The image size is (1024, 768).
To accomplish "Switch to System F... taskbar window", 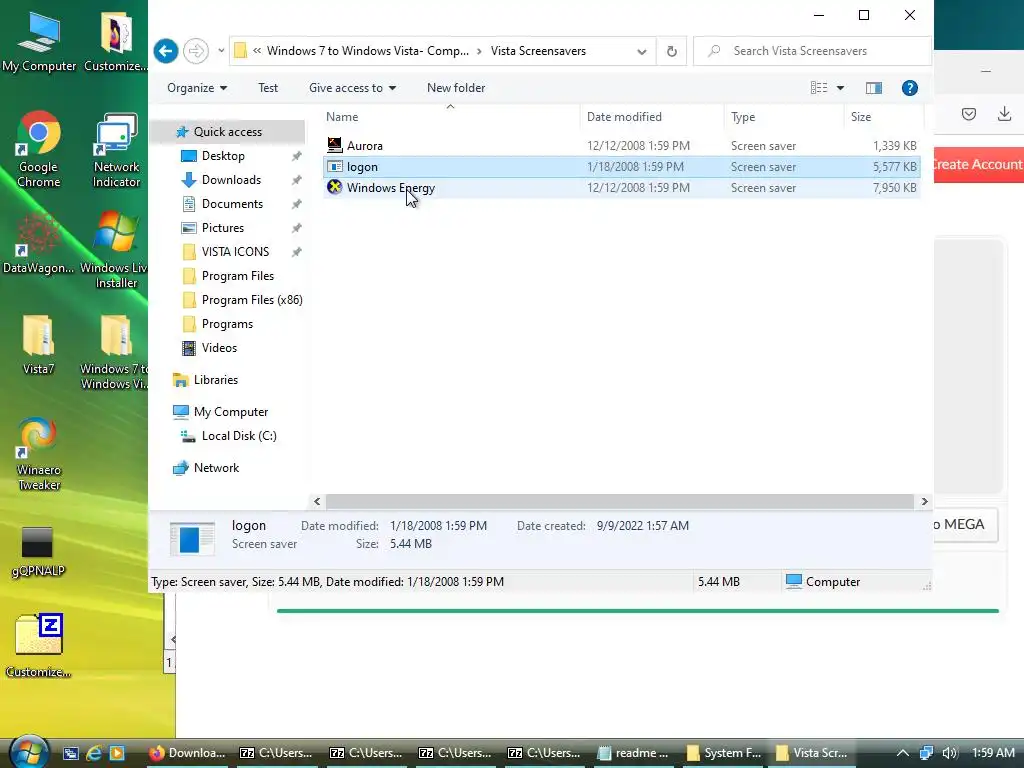I will 724,753.
